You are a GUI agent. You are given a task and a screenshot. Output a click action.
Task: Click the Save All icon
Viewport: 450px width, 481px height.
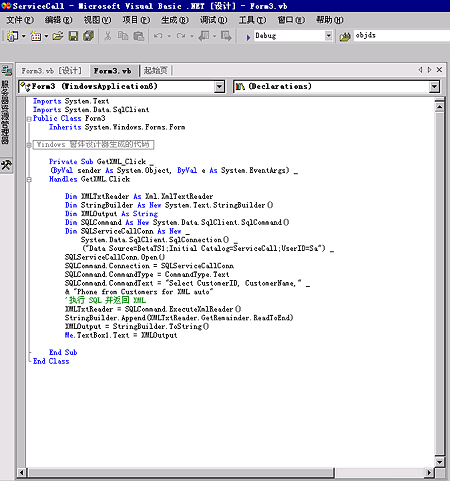click(88, 36)
